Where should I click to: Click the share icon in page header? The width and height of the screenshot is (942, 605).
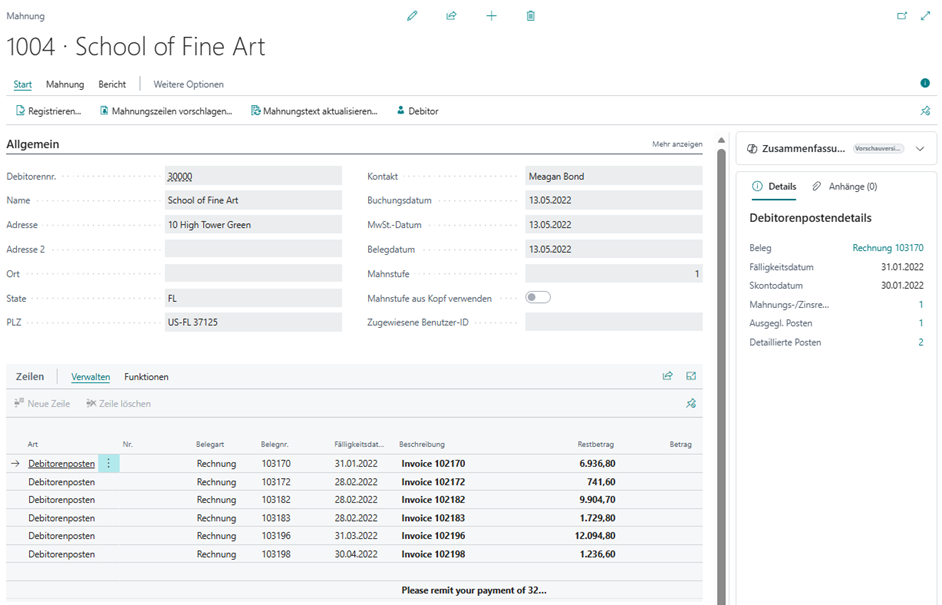[451, 16]
